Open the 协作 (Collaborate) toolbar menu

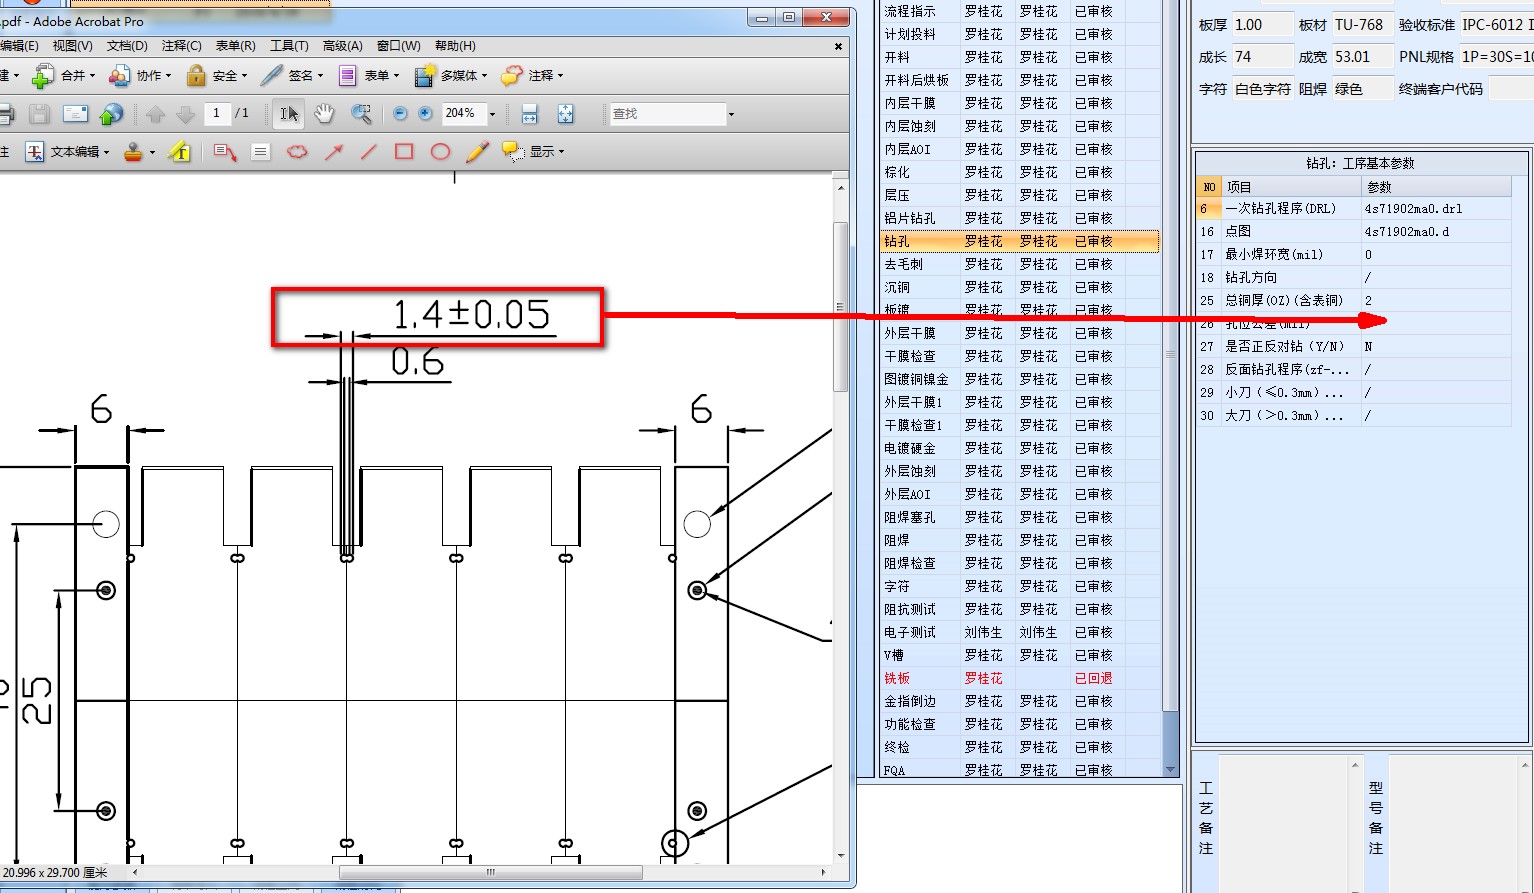click(139, 76)
